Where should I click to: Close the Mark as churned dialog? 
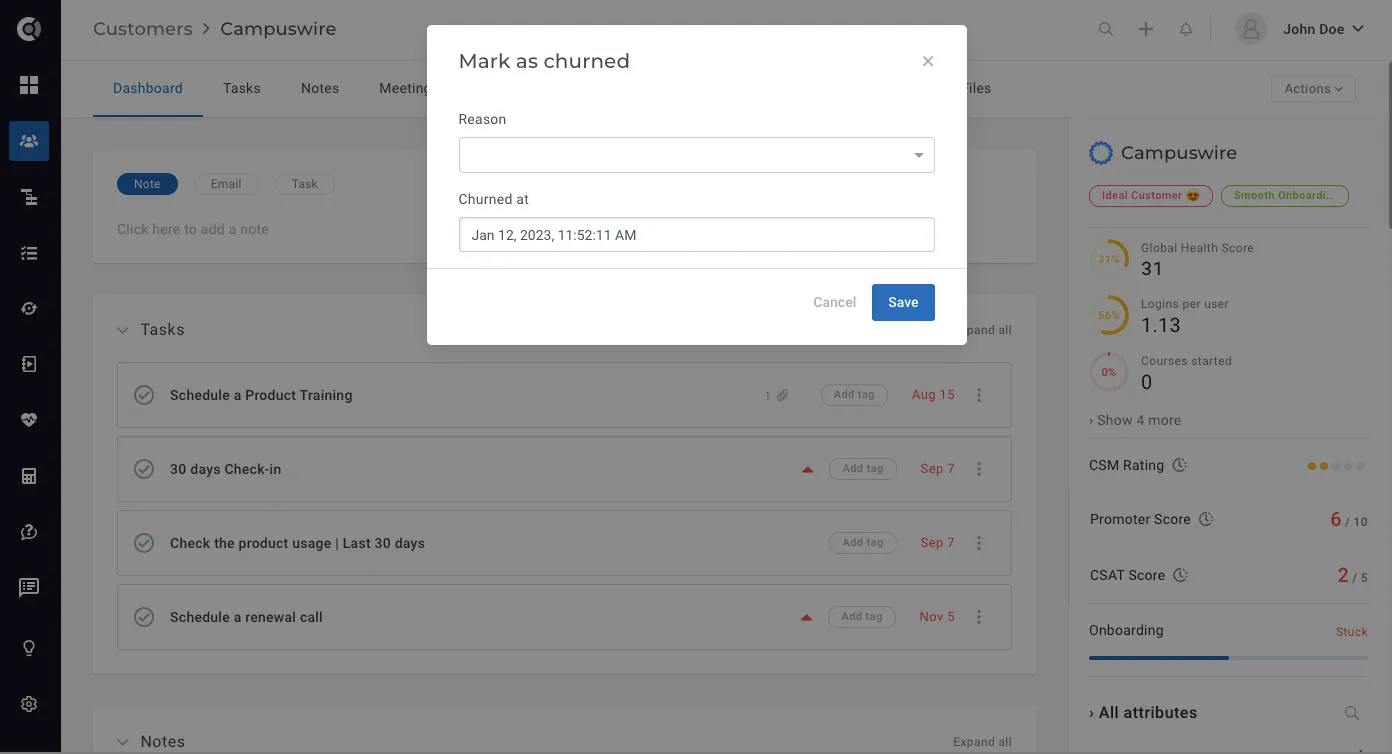tap(928, 61)
